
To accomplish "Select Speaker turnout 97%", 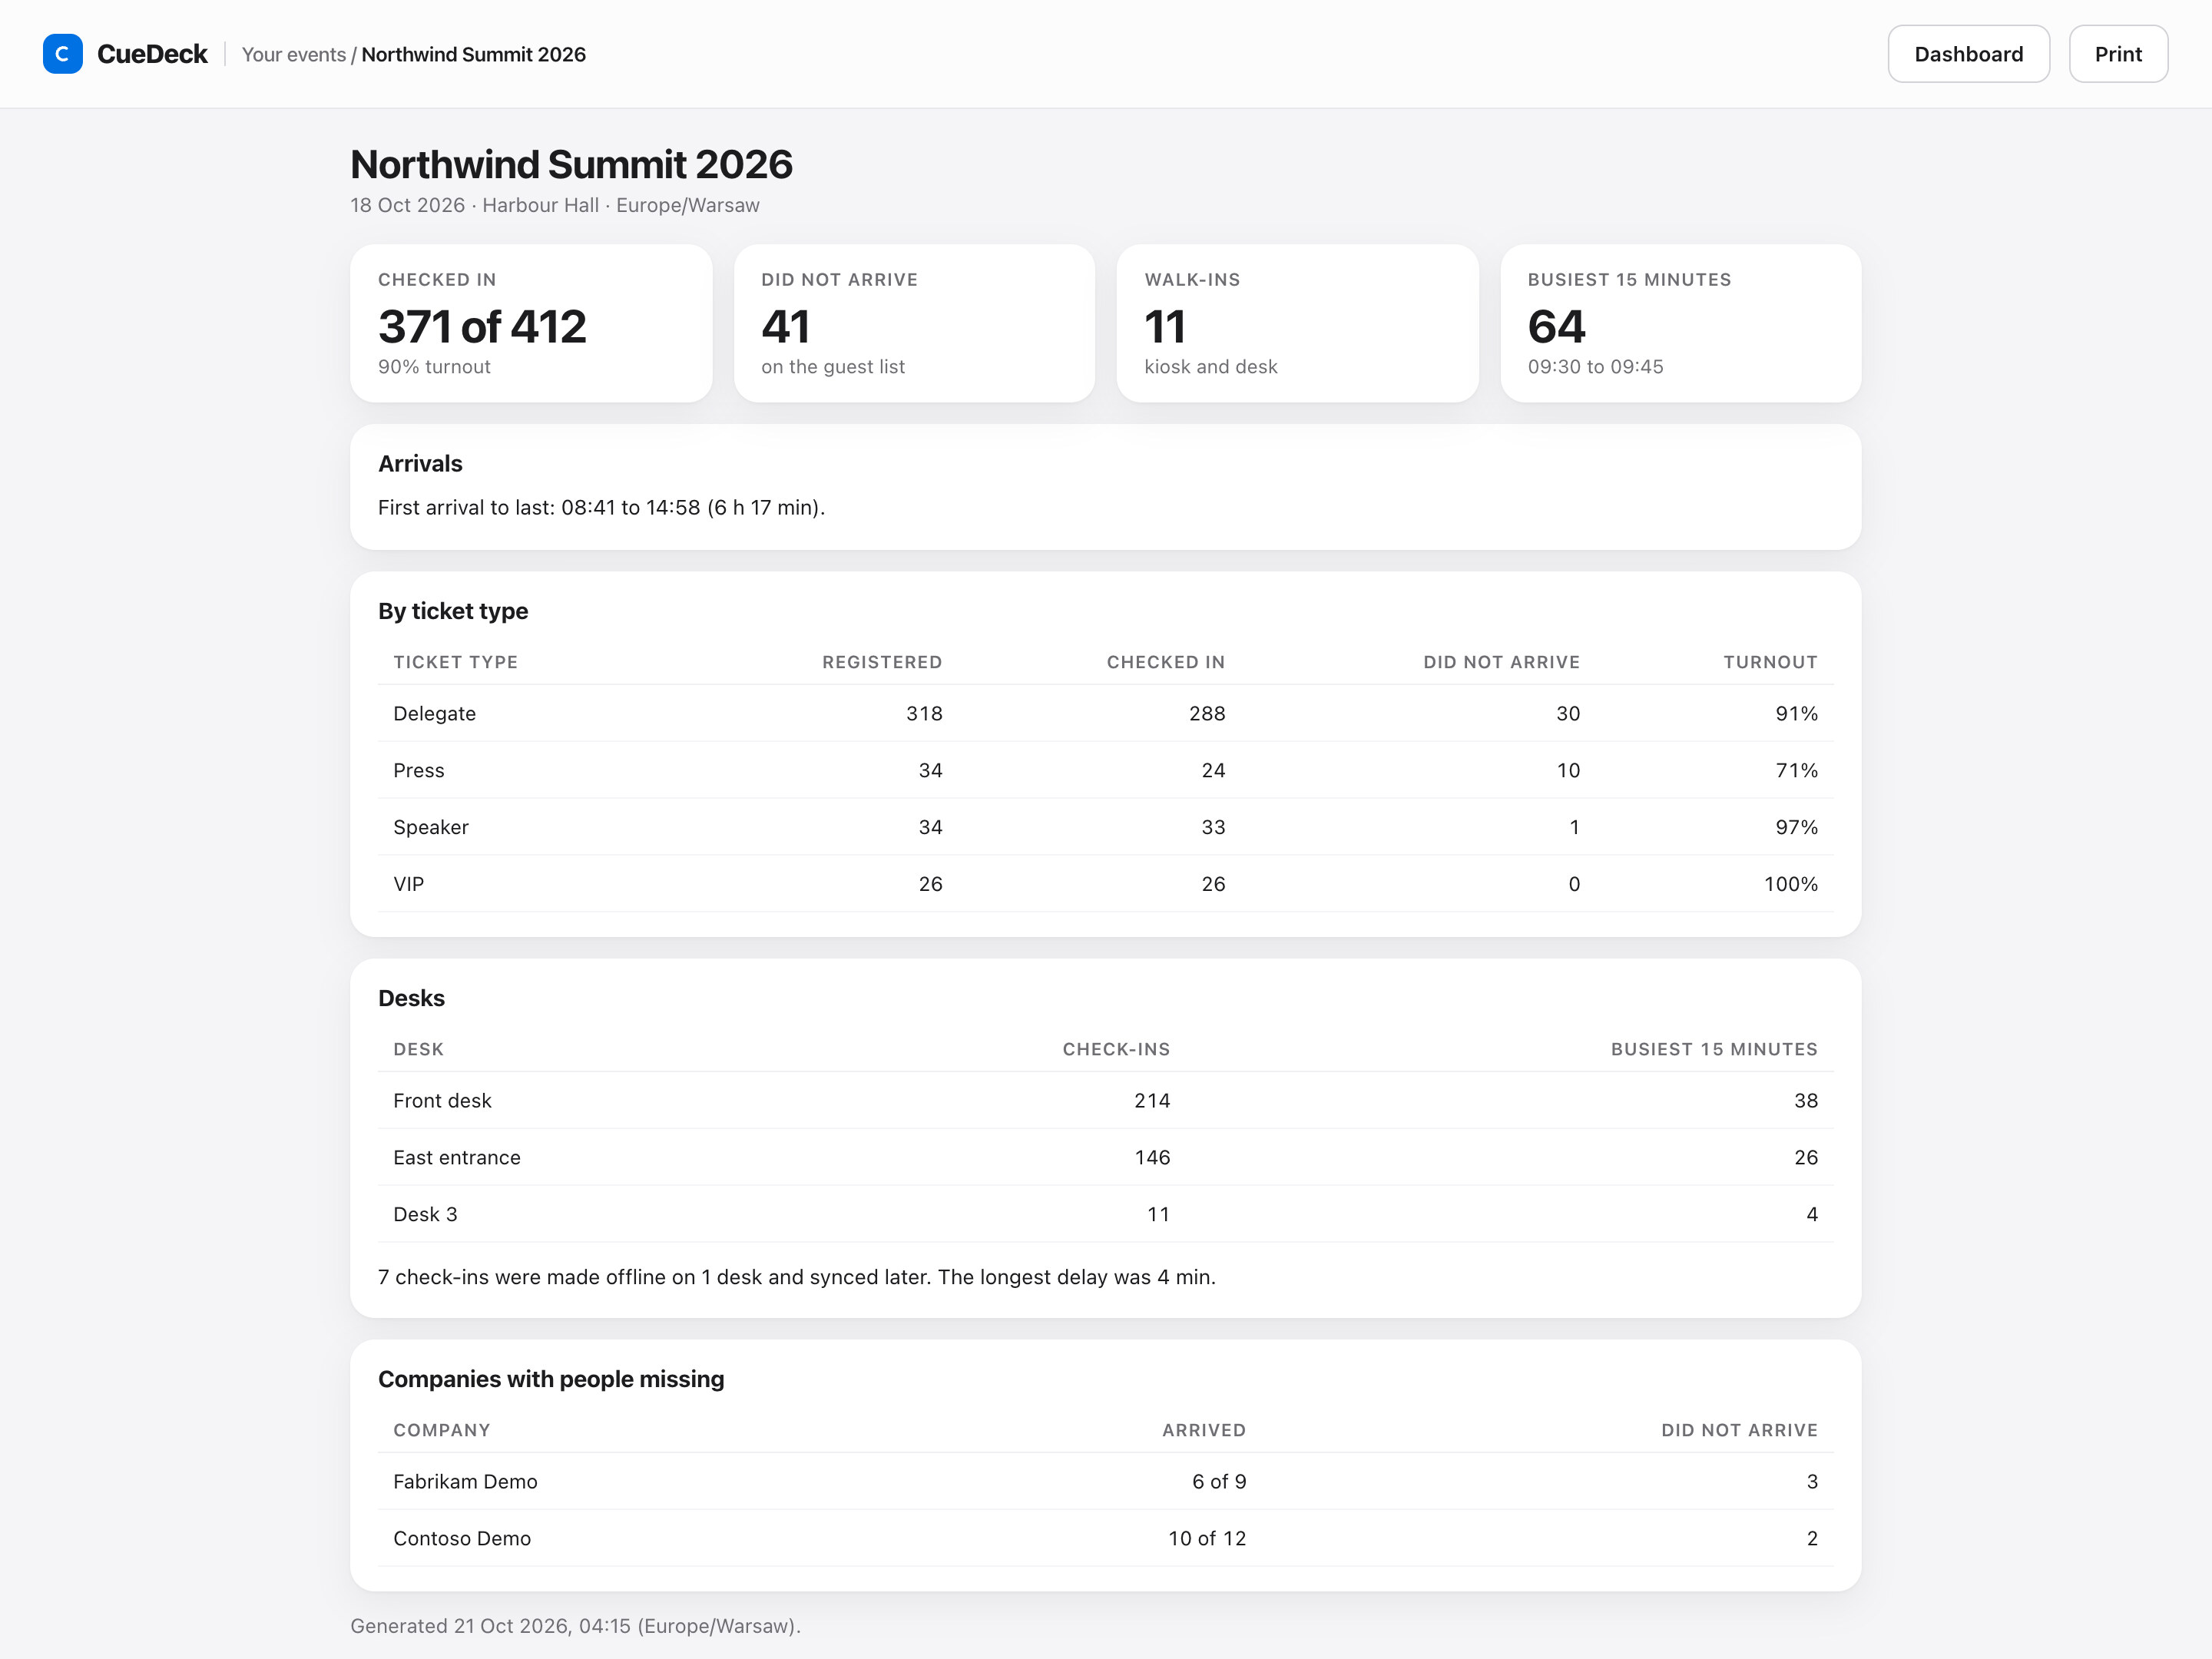I will click(x=1796, y=828).
